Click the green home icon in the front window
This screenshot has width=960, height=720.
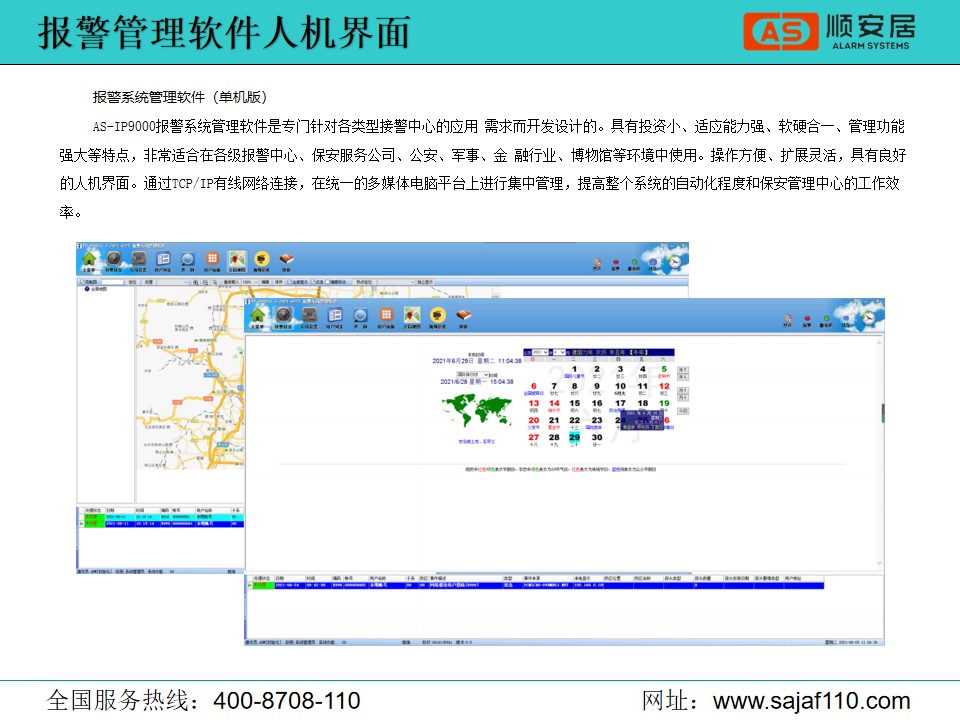click(258, 317)
